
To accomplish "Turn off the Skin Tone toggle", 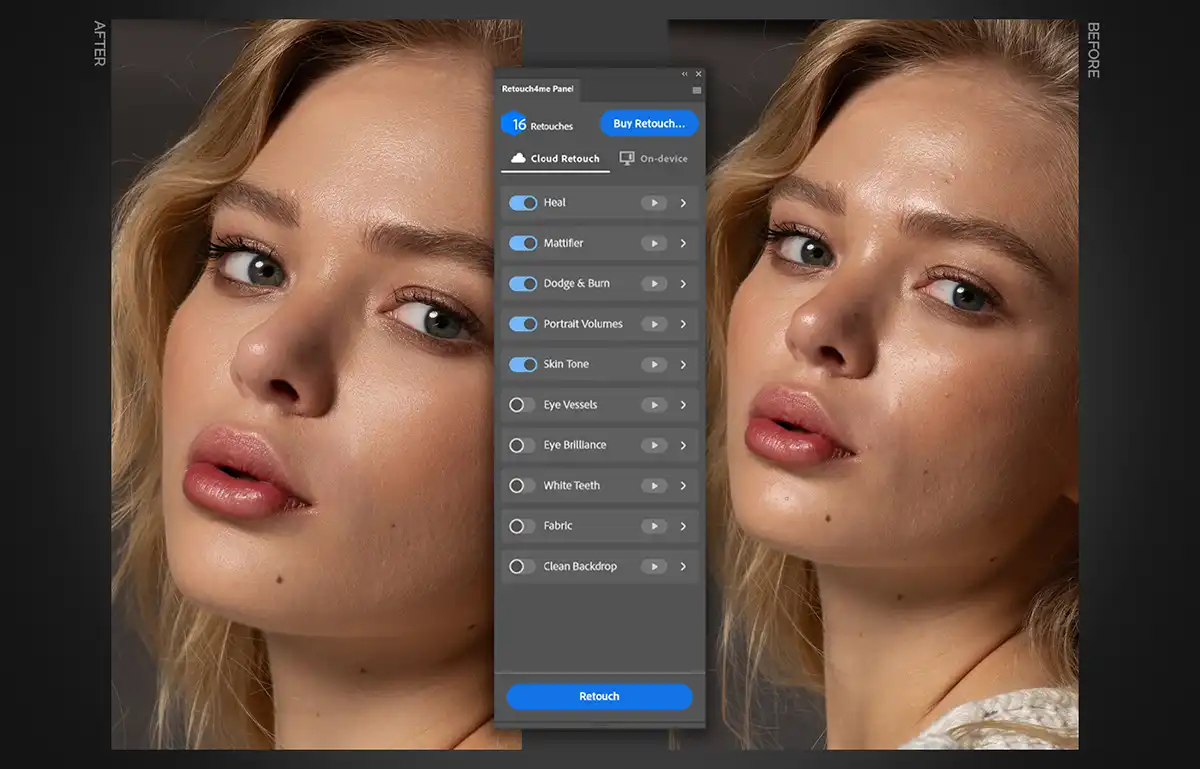I will tap(523, 364).
